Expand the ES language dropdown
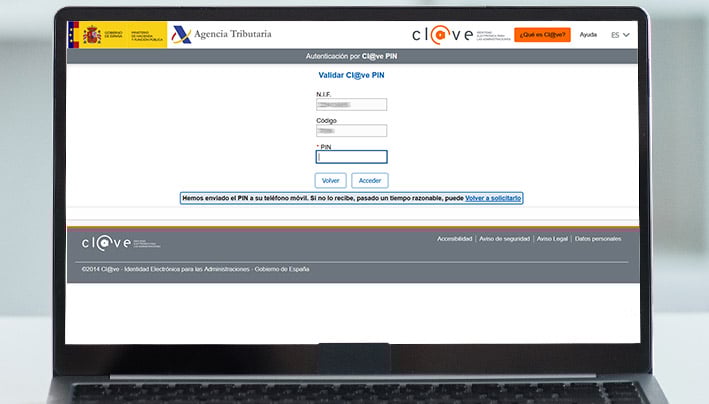 [620, 35]
